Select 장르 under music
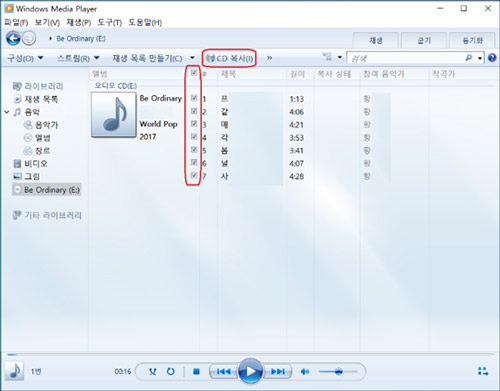The width and height of the screenshot is (500, 391). (x=37, y=151)
